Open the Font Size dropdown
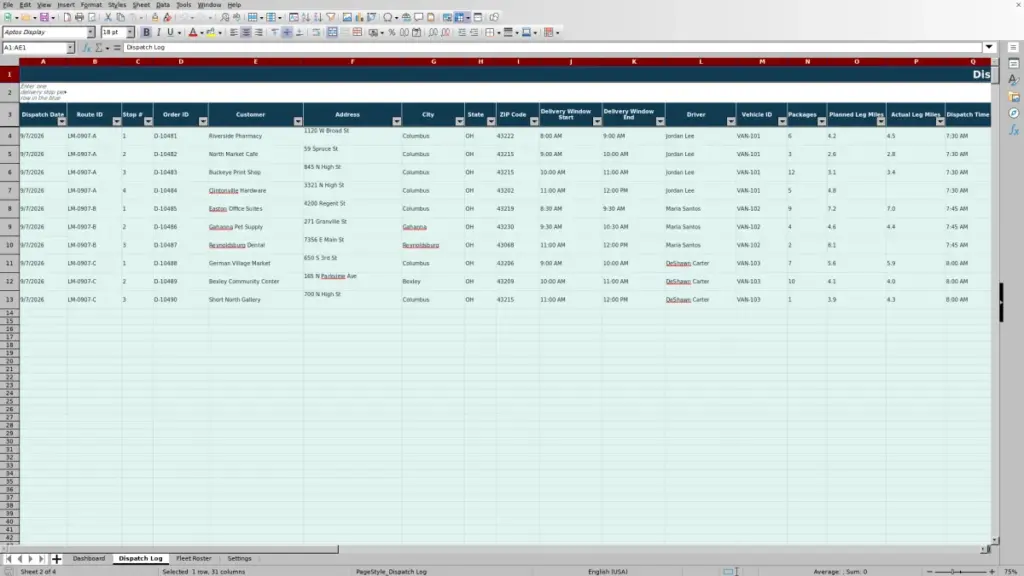 click(x=130, y=32)
